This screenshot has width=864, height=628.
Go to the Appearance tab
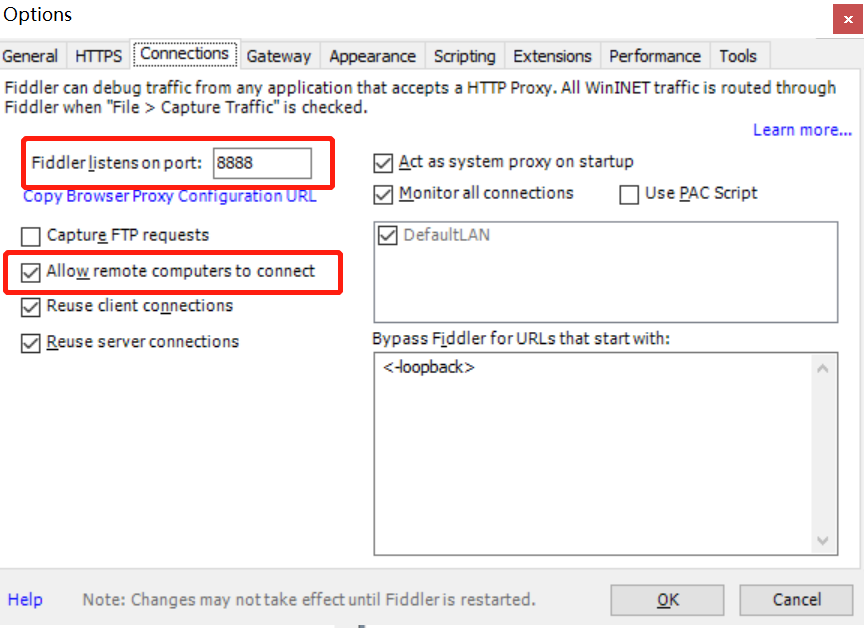tap(372, 56)
